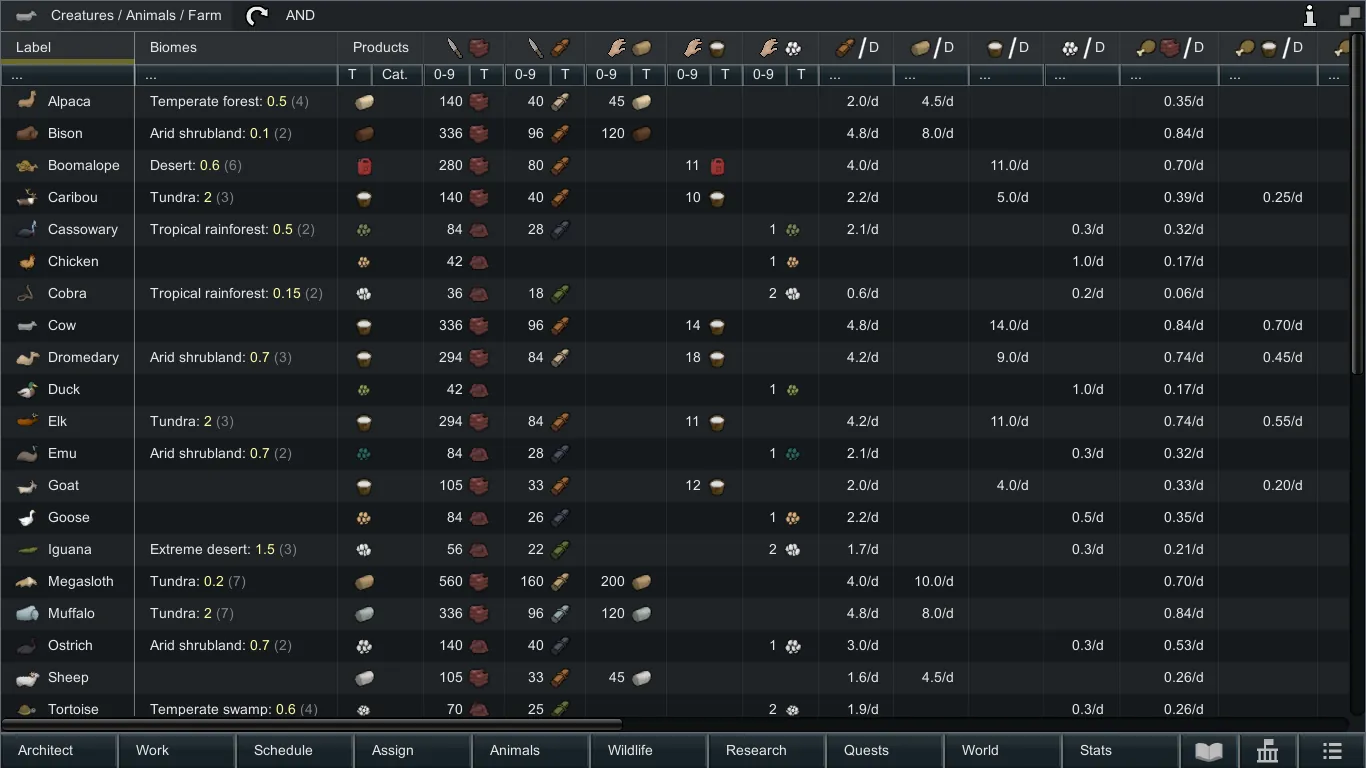
Task: Open the book icon in bottom bar
Action: coord(1208,750)
